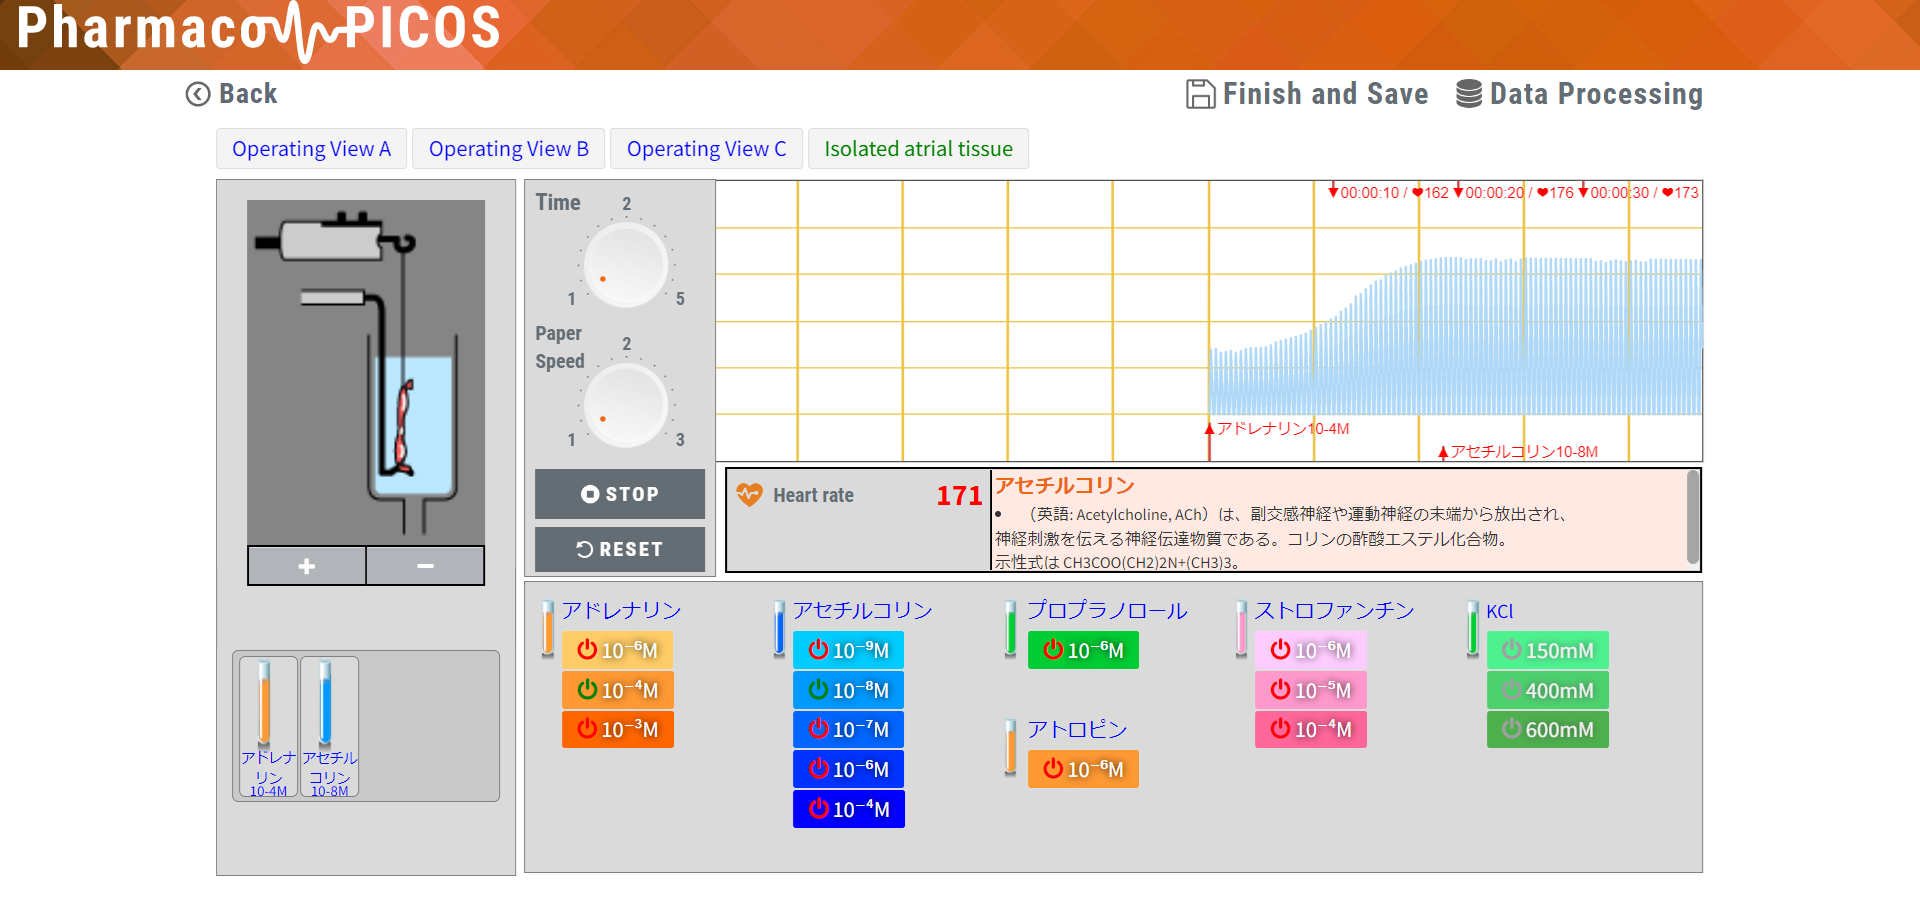Stop the recording with STOP button
This screenshot has height=902, width=1920.
pos(620,494)
